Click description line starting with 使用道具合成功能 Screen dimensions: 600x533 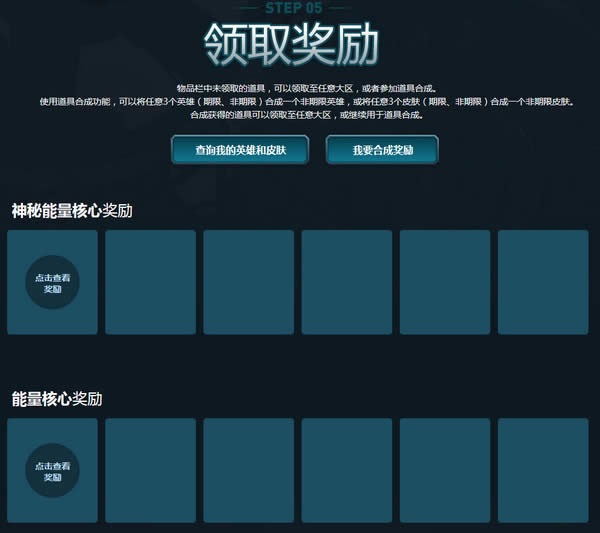click(307, 102)
